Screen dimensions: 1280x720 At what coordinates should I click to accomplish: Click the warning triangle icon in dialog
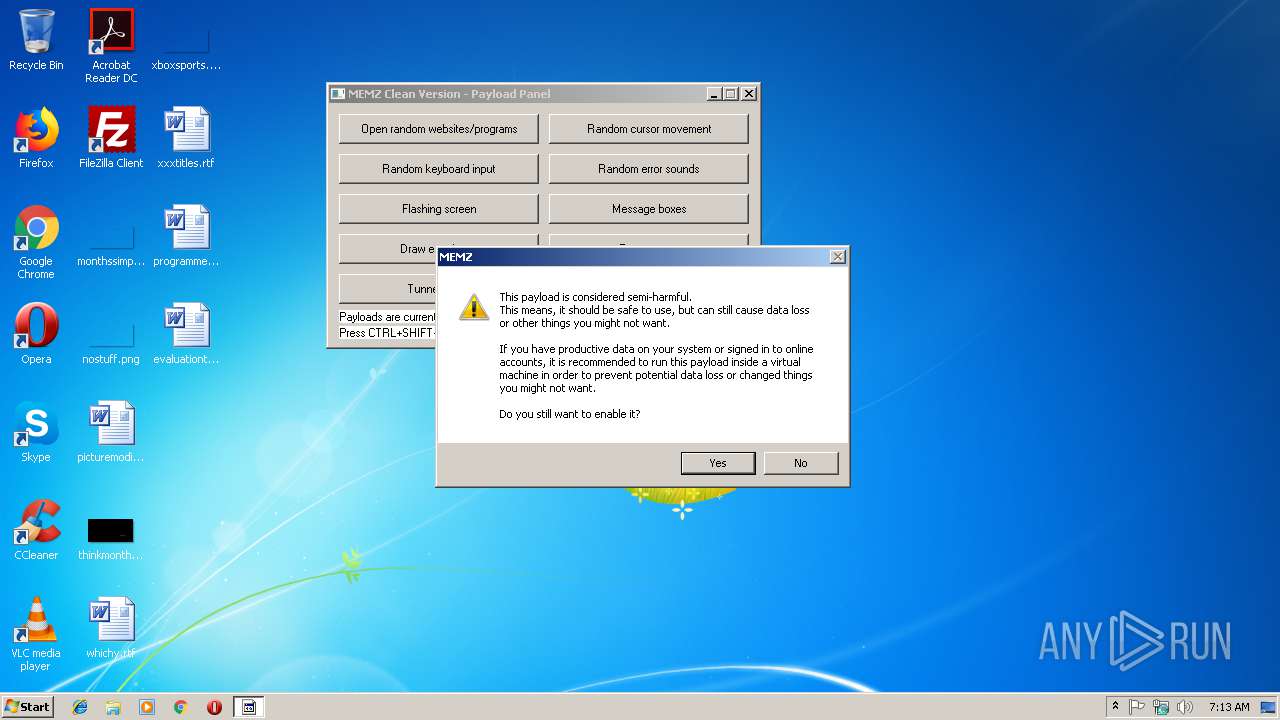pyautogui.click(x=474, y=307)
